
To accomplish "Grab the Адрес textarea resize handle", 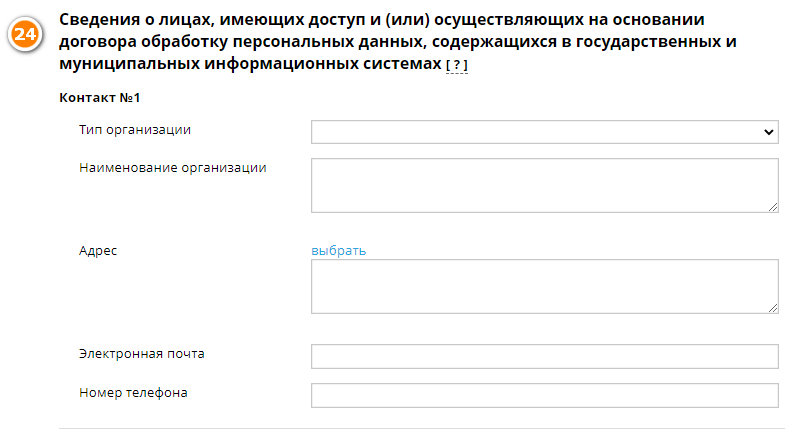I will (773, 308).
